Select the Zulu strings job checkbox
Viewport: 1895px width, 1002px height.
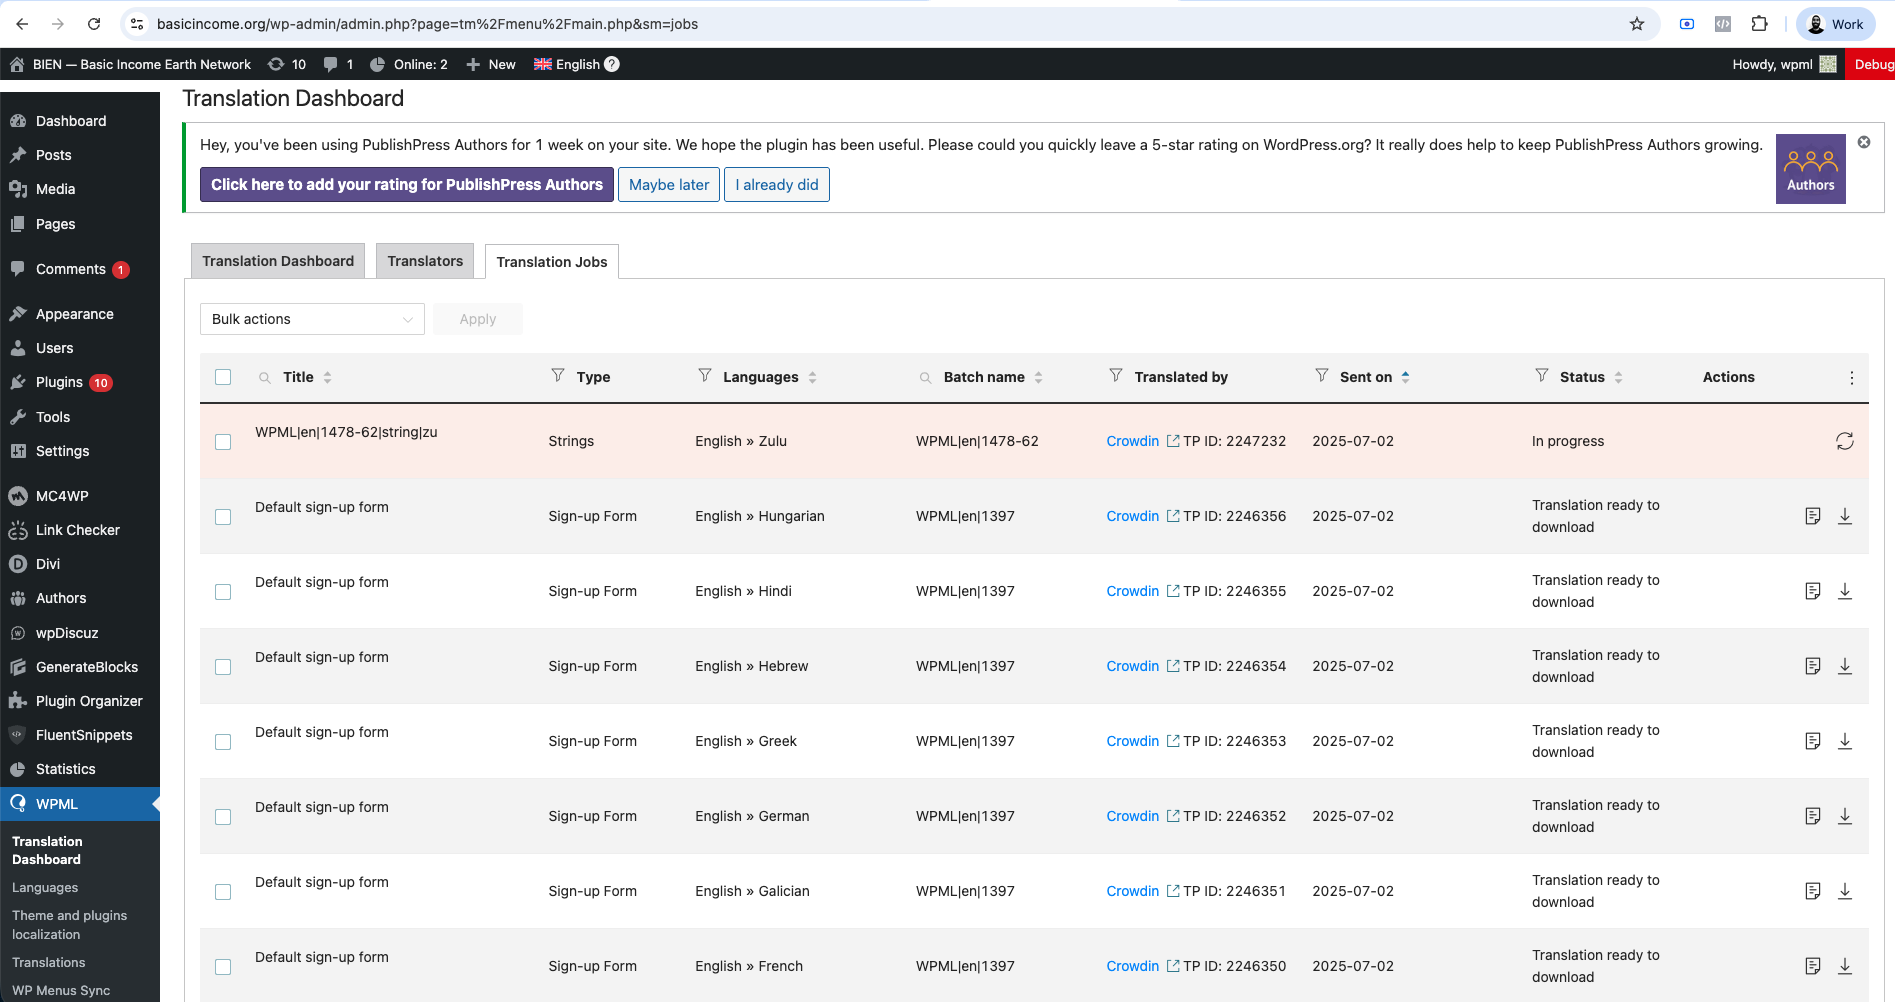pos(223,442)
